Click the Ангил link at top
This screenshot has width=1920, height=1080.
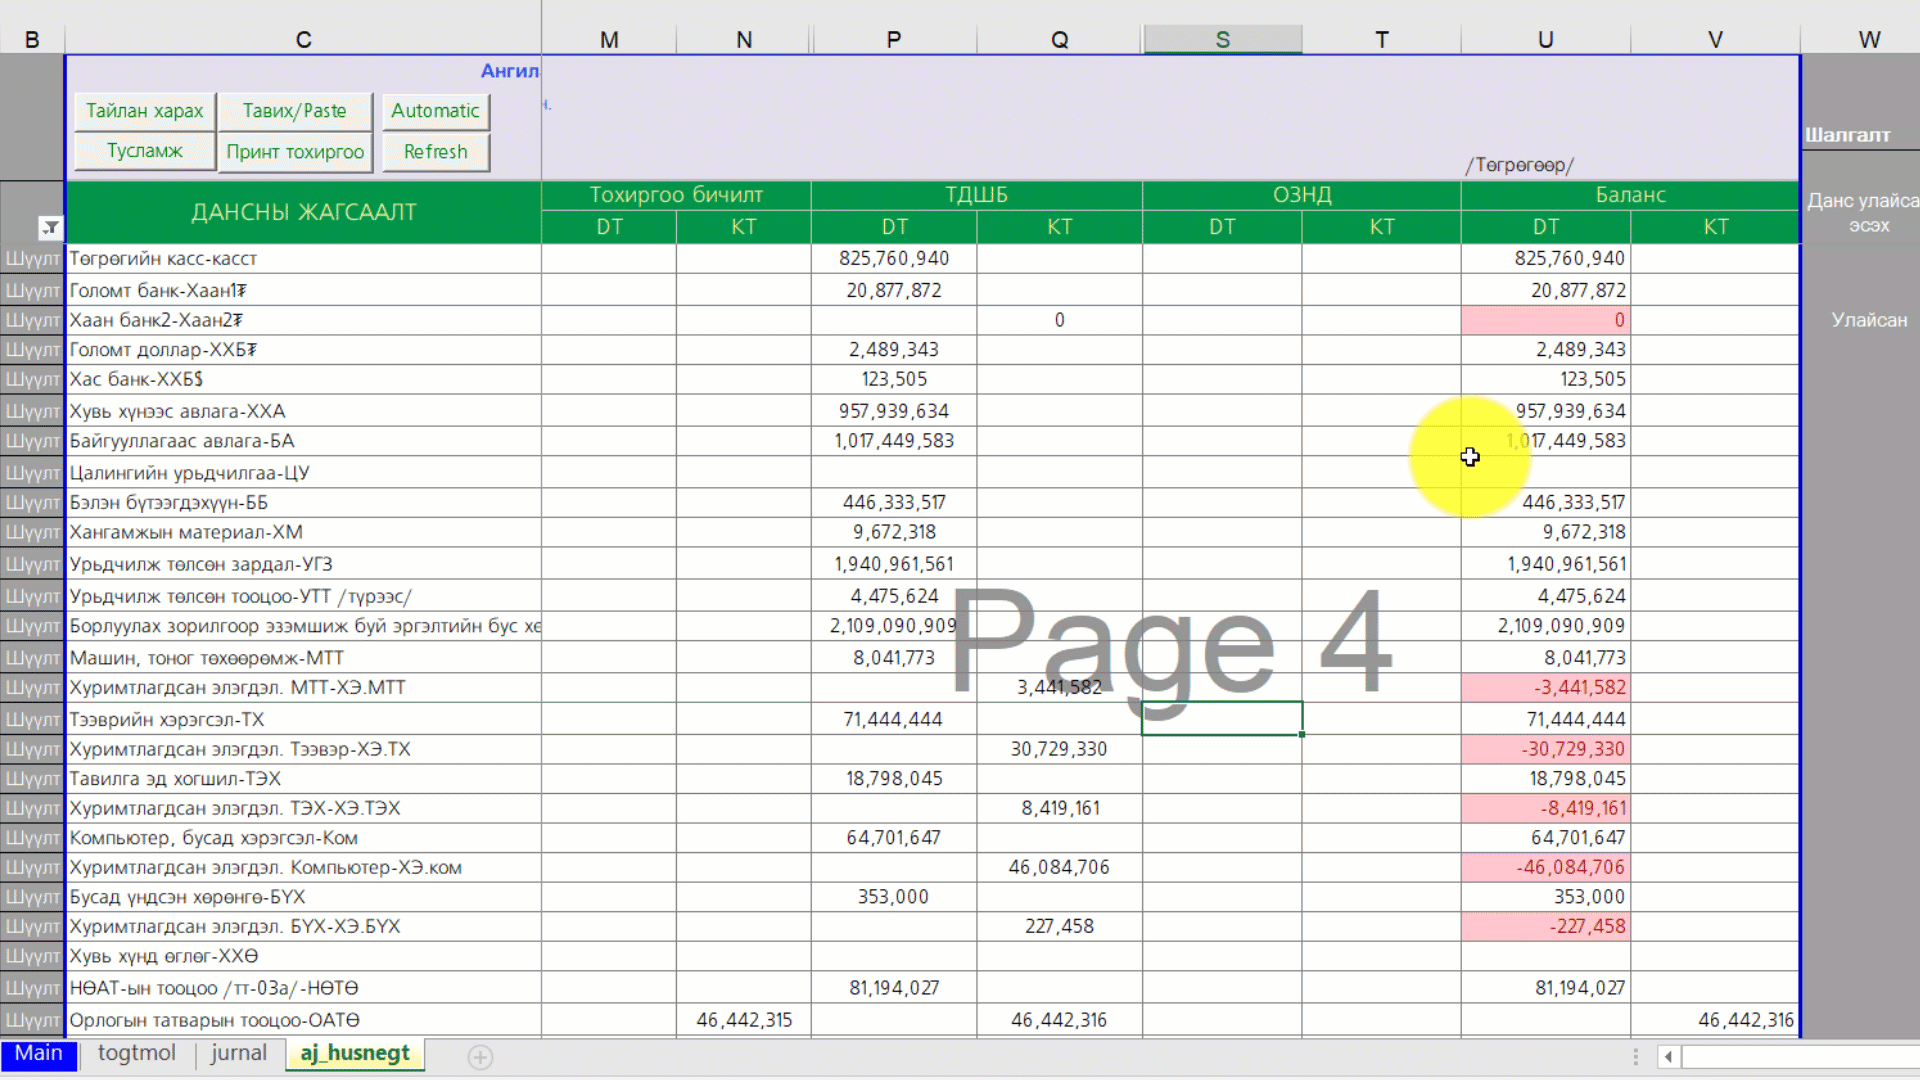(x=509, y=71)
